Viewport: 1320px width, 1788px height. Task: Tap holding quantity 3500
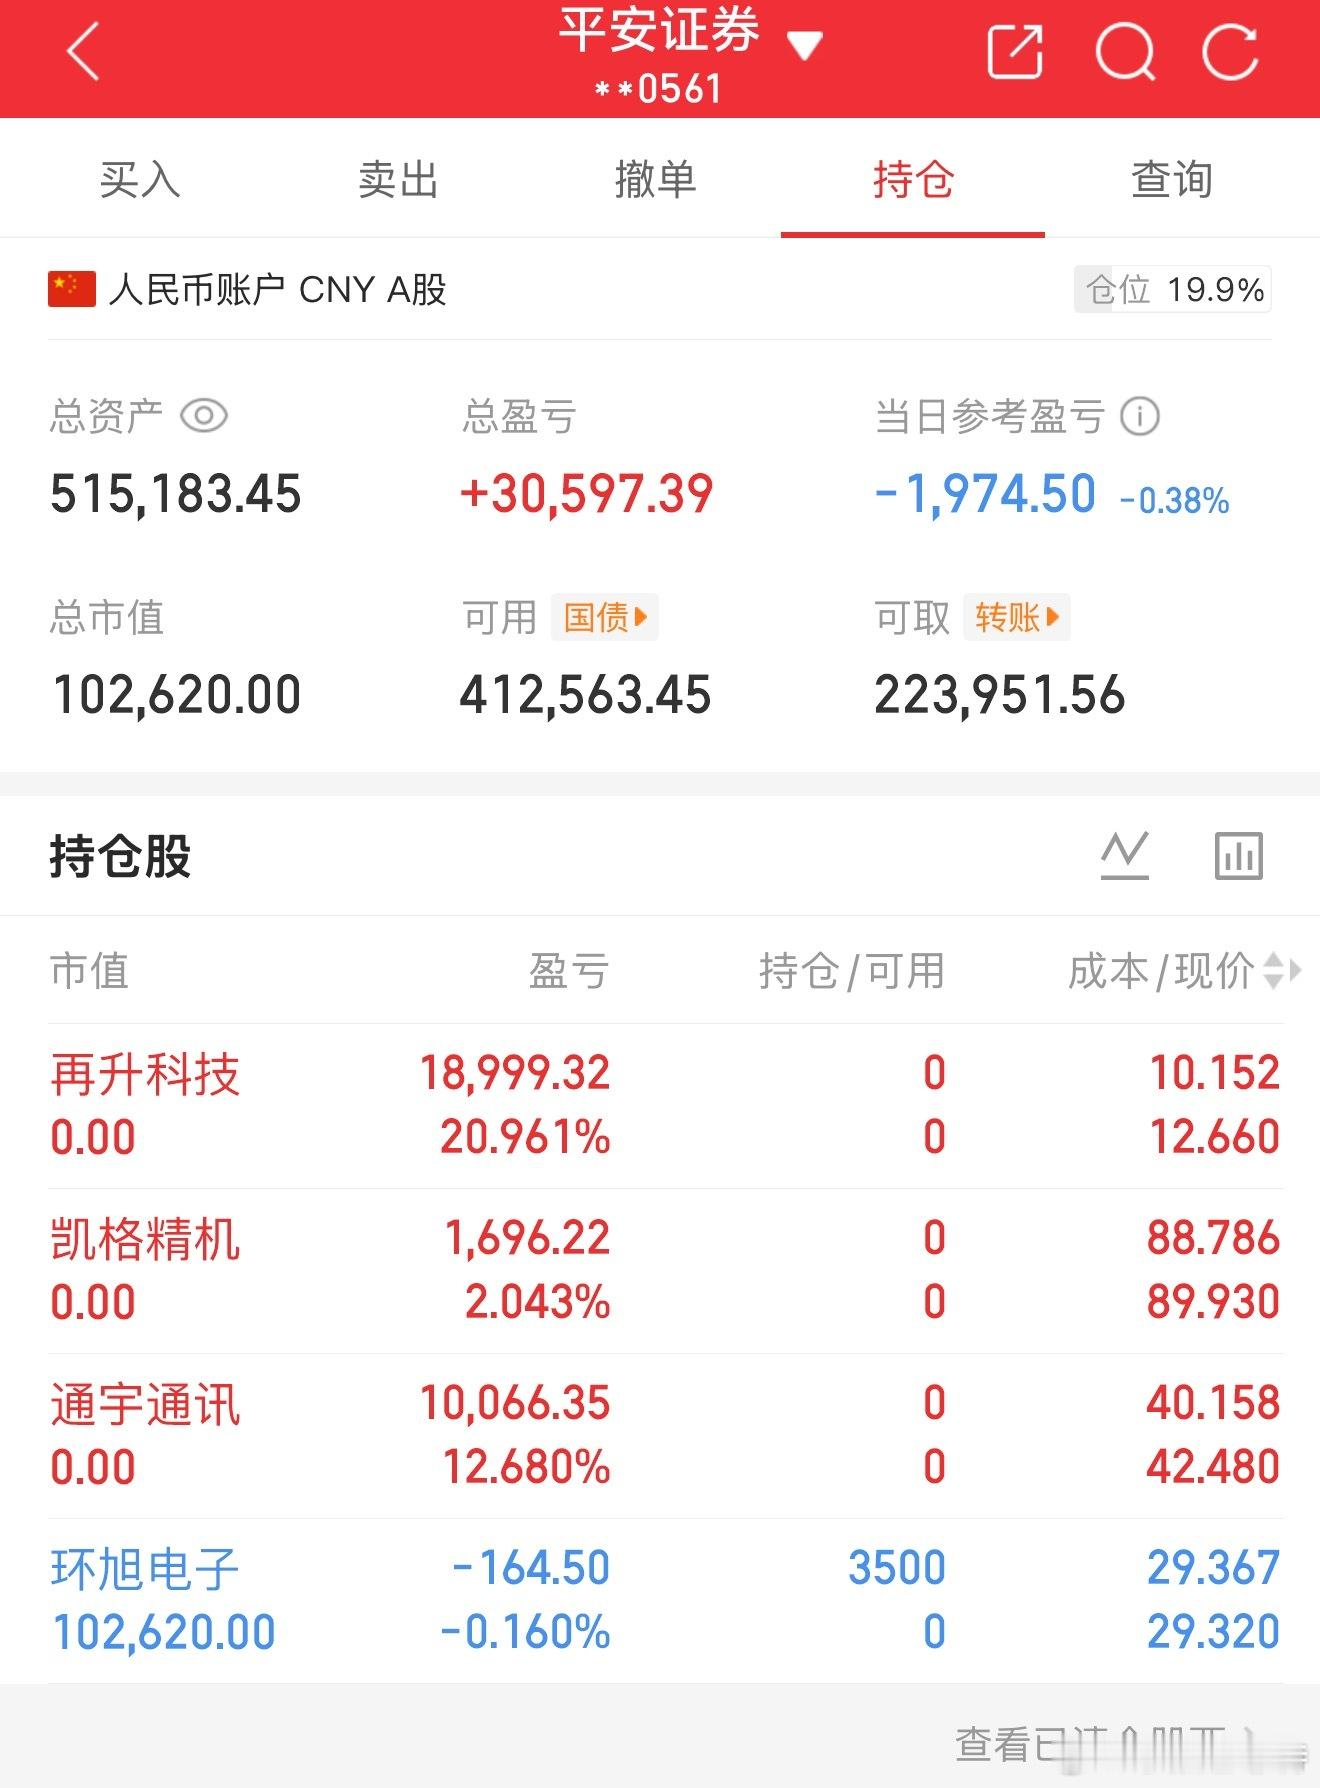click(897, 1568)
